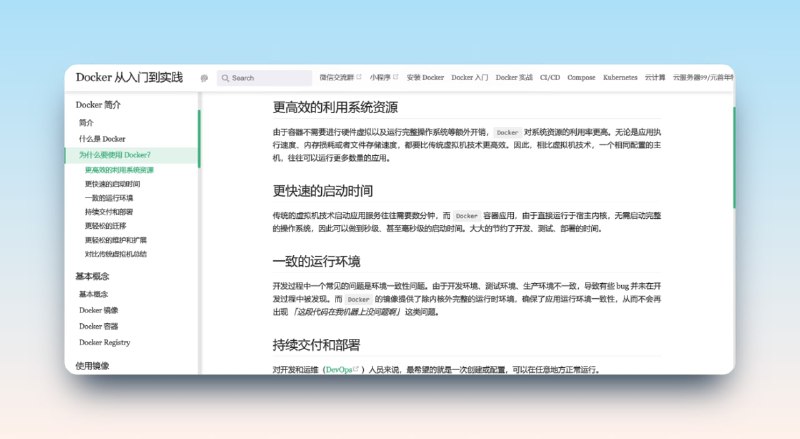The image size is (800, 439).
Task: Jump to sidebar anchor 持续交付和部署
Action: pyautogui.click(x=109, y=212)
